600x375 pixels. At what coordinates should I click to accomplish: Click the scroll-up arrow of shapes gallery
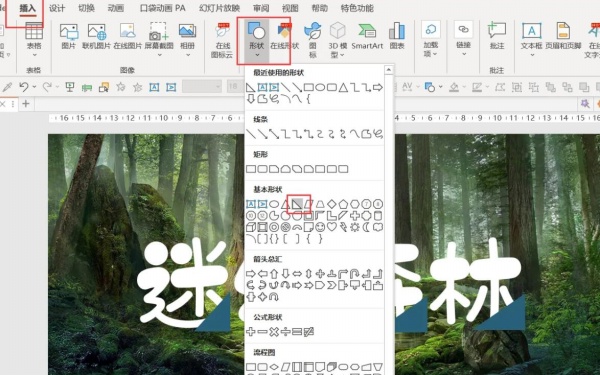coord(389,70)
